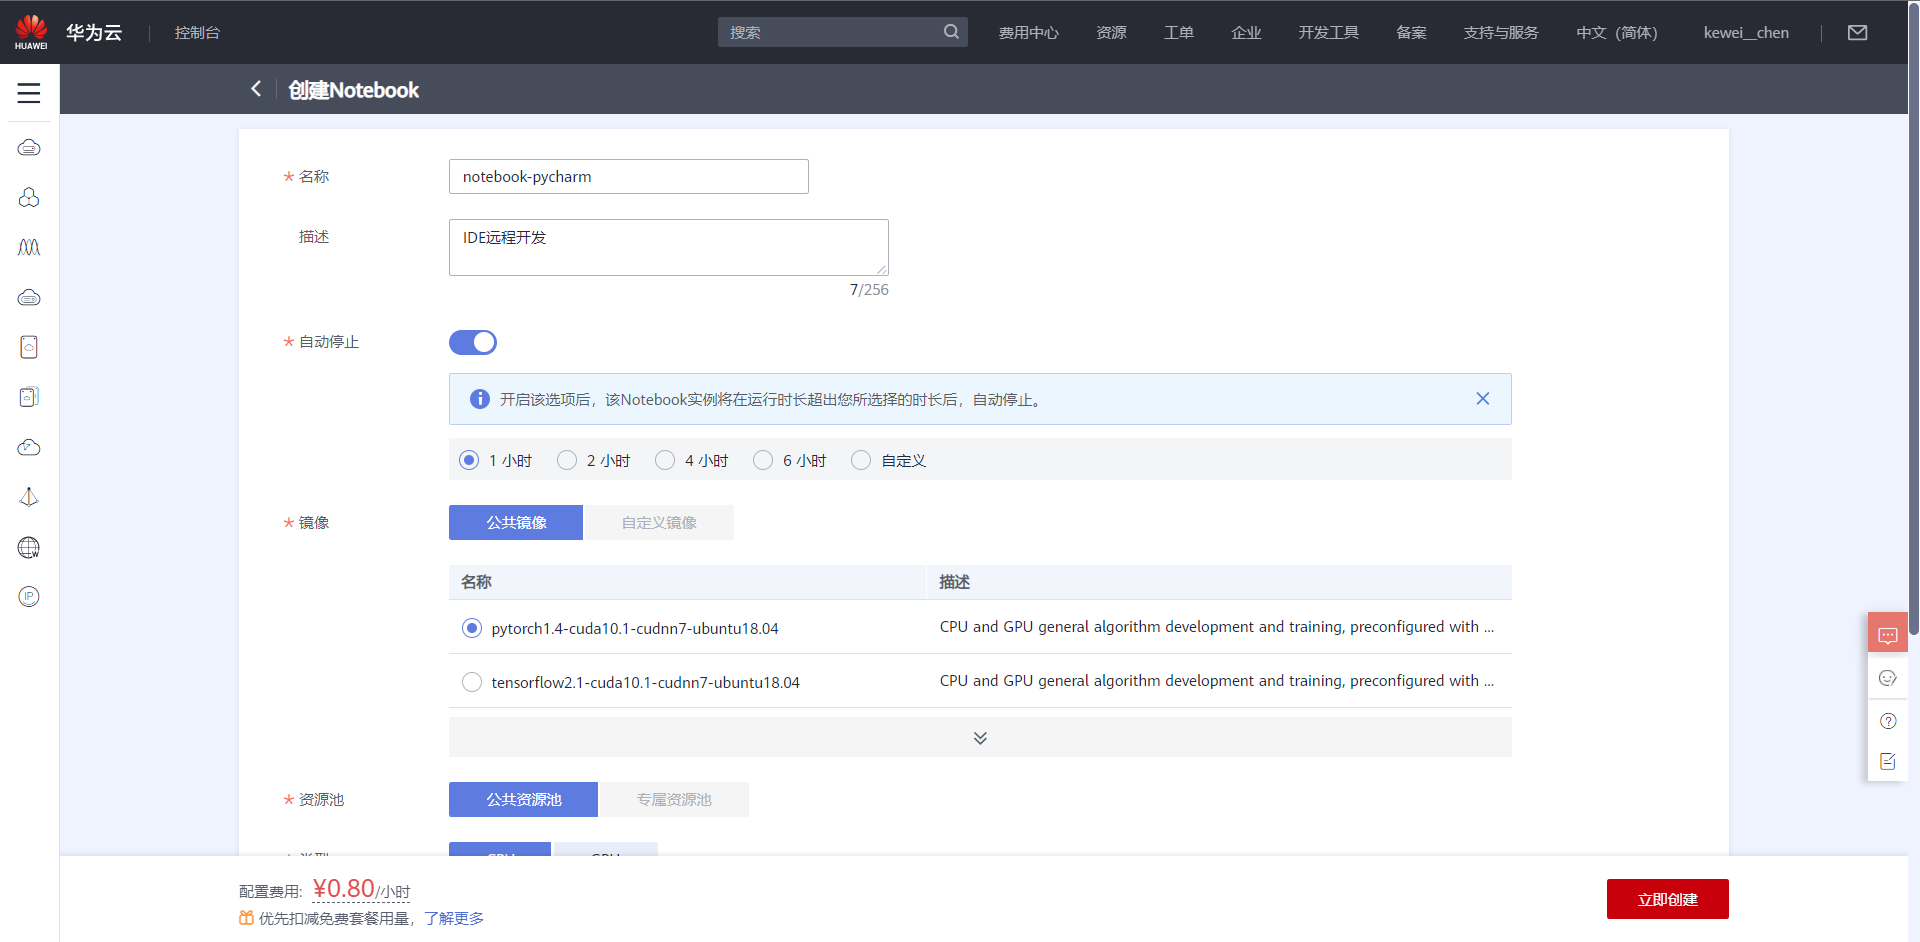Click the notepad edit widget icon
Image resolution: width=1920 pixels, height=942 pixels.
coord(1888,762)
